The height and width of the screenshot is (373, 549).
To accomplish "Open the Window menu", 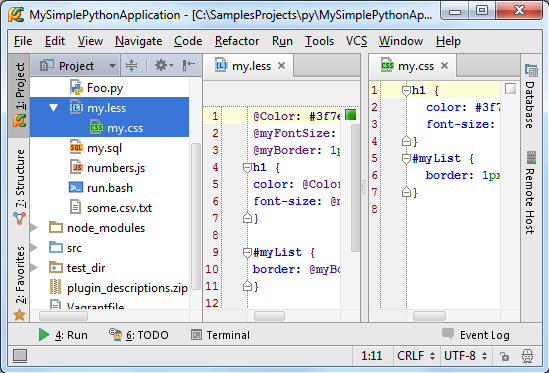I will click(x=401, y=41).
